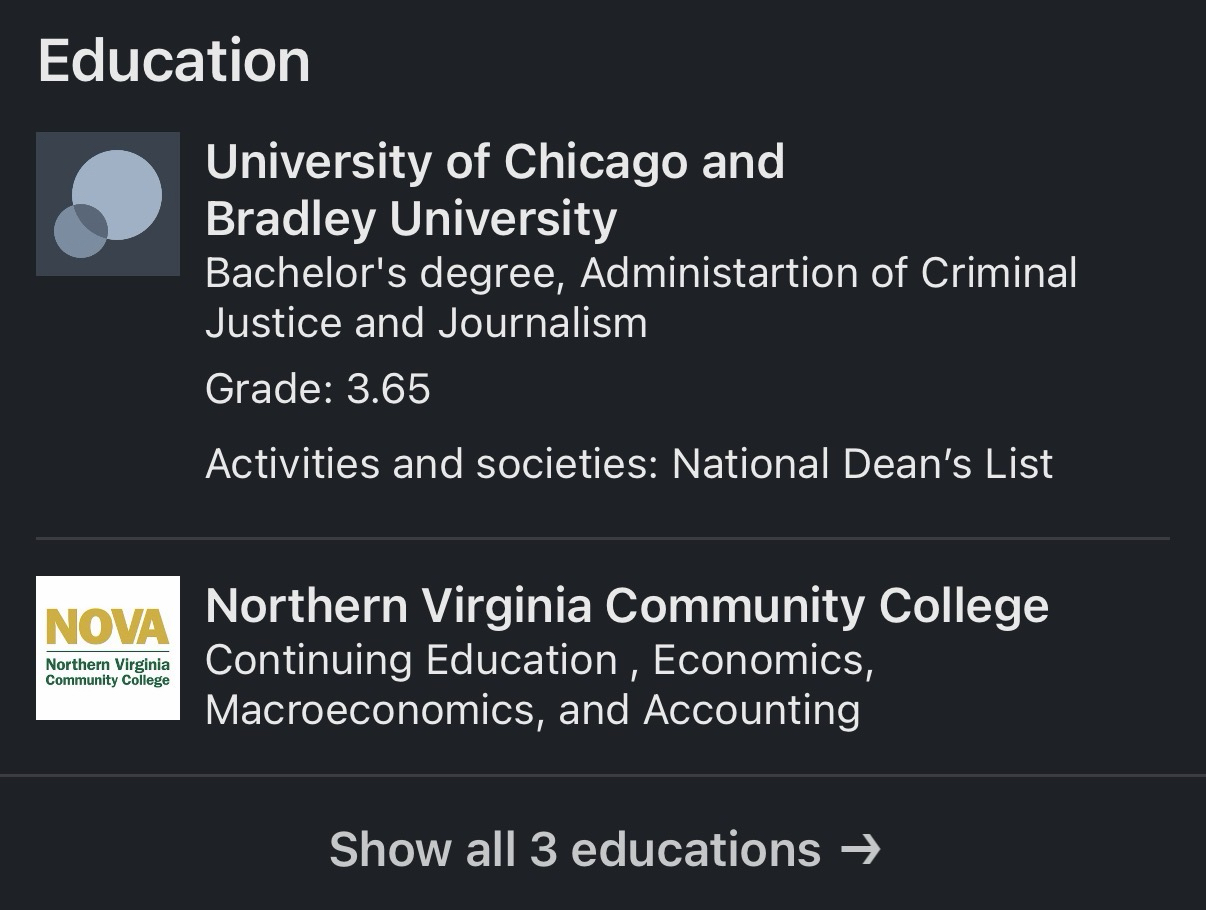Open the NOVA college logo
This screenshot has height=910, width=1206.
108,648
